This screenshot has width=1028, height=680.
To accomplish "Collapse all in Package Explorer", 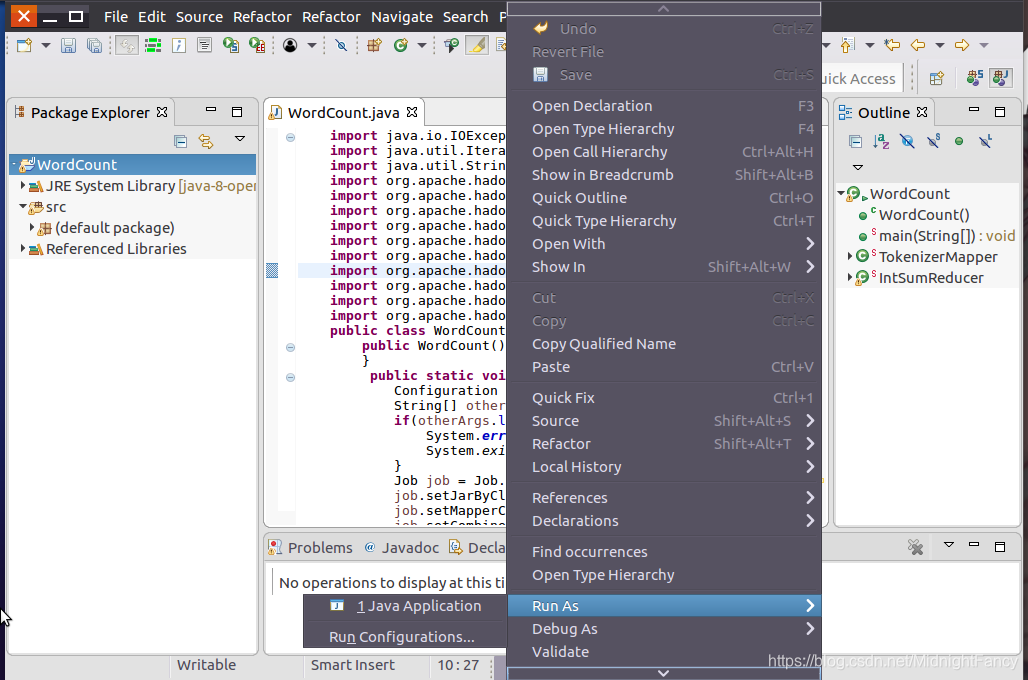I will pyautogui.click(x=180, y=141).
